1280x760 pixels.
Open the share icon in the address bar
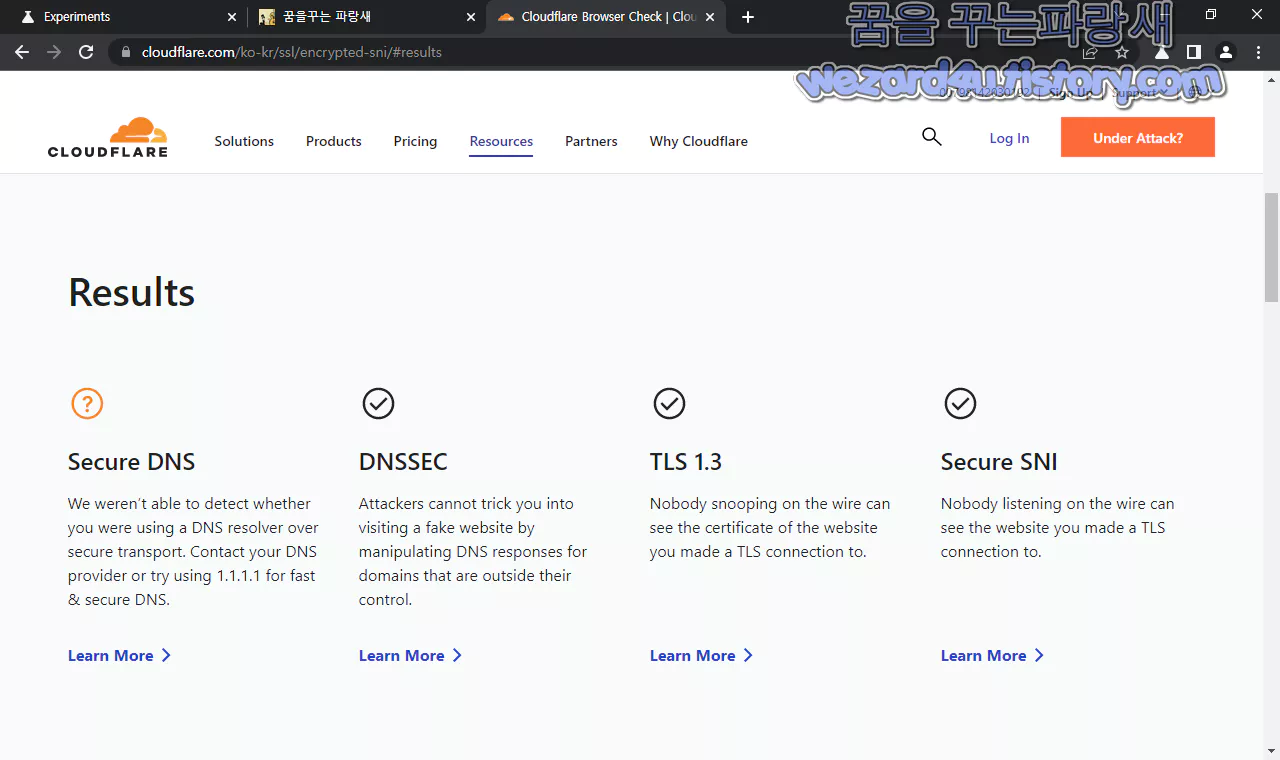coord(1089,52)
